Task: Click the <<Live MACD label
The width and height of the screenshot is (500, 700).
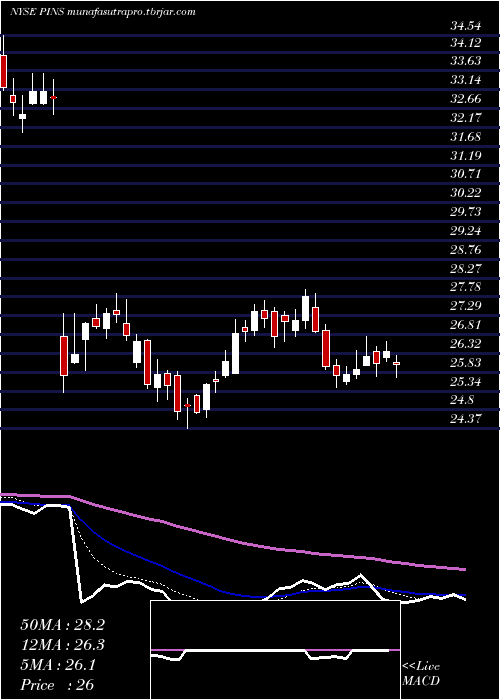Action: (x=421, y=674)
